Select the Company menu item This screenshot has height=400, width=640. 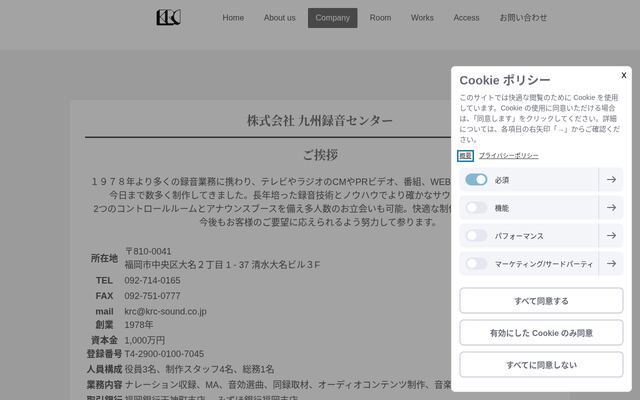click(333, 18)
